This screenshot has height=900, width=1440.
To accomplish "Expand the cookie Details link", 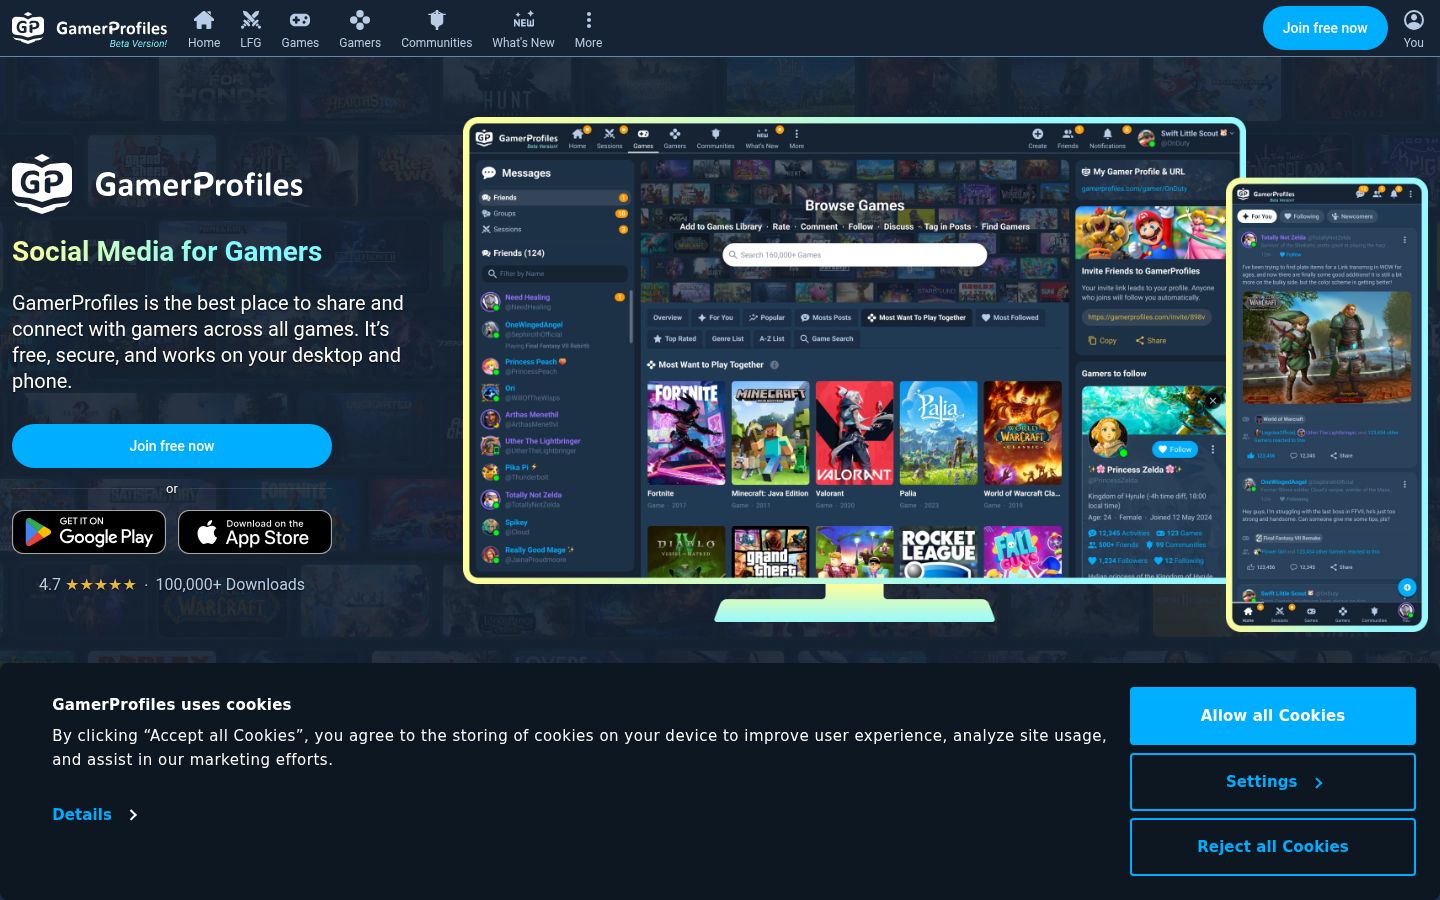I will pyautogui.click(x=95, y=815).
